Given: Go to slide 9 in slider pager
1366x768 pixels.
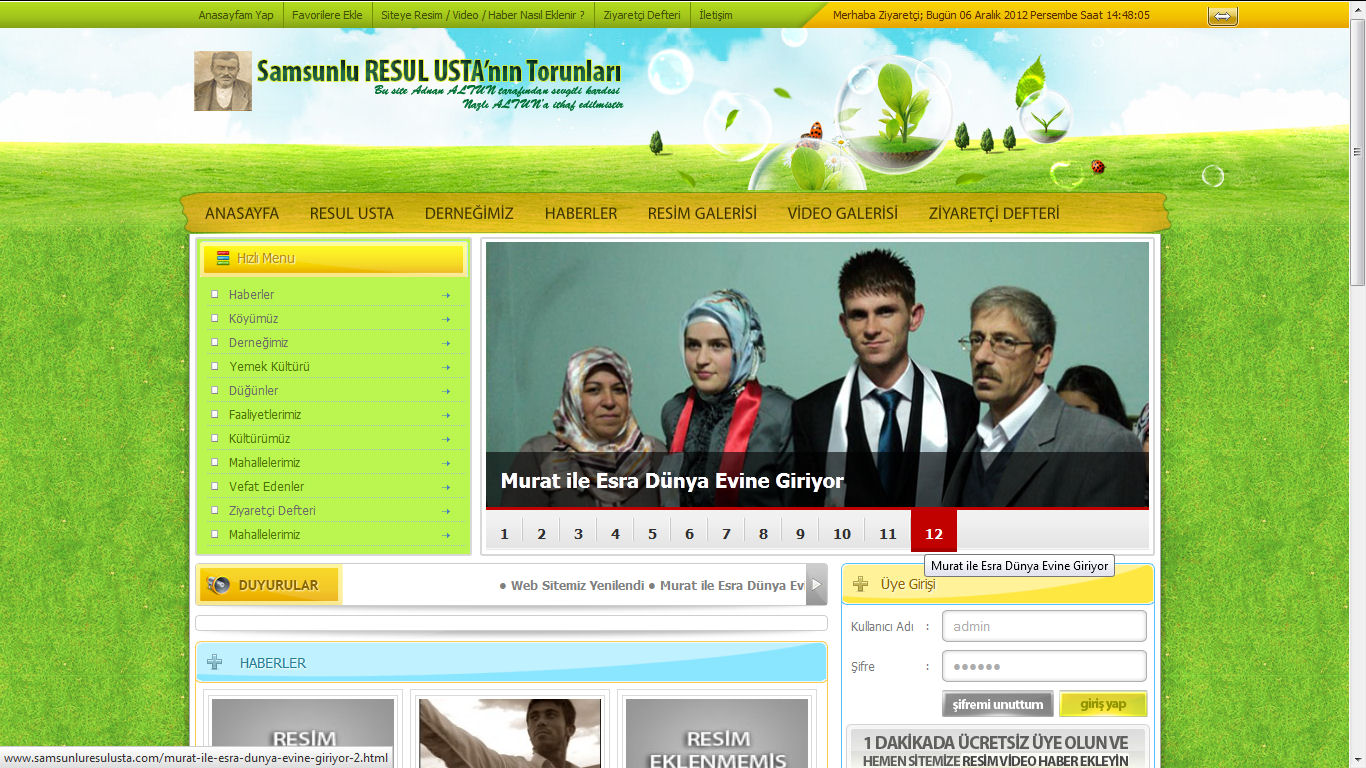Looking at the screenshot, I should 800,532.
